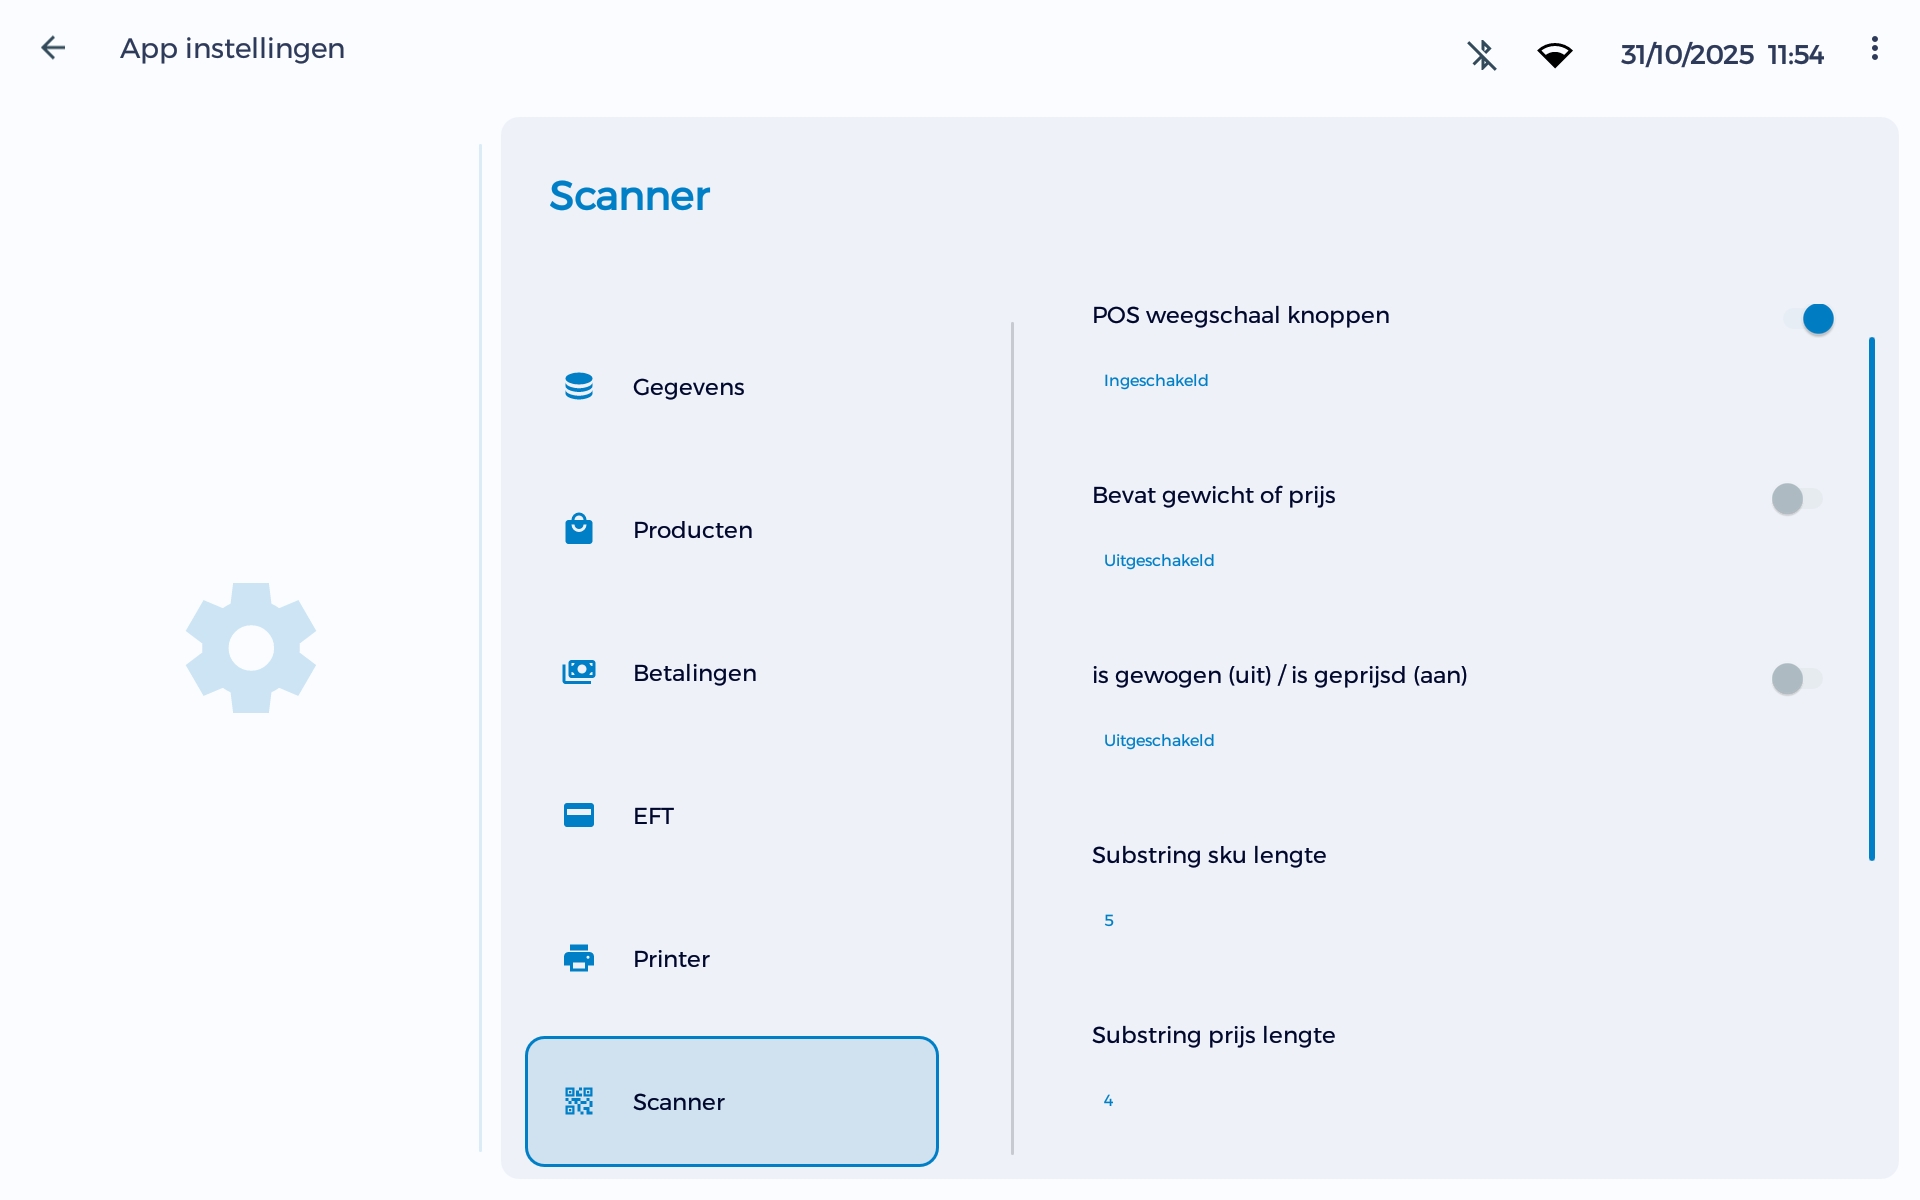Open the Betalingen settings section

click(695, 672)
